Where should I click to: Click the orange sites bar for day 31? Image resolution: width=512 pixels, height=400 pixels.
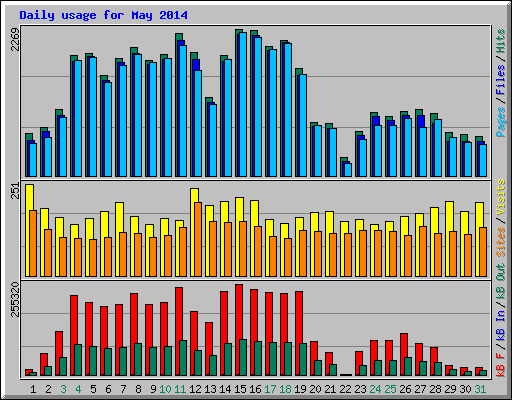click(483, 252)
